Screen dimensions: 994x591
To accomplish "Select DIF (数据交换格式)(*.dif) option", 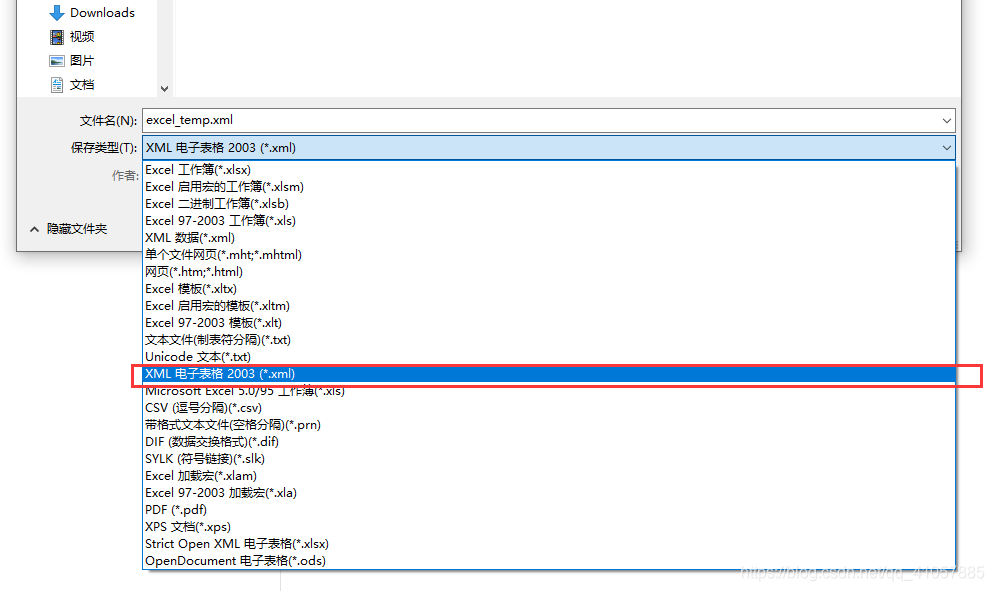I will point(549,442).
